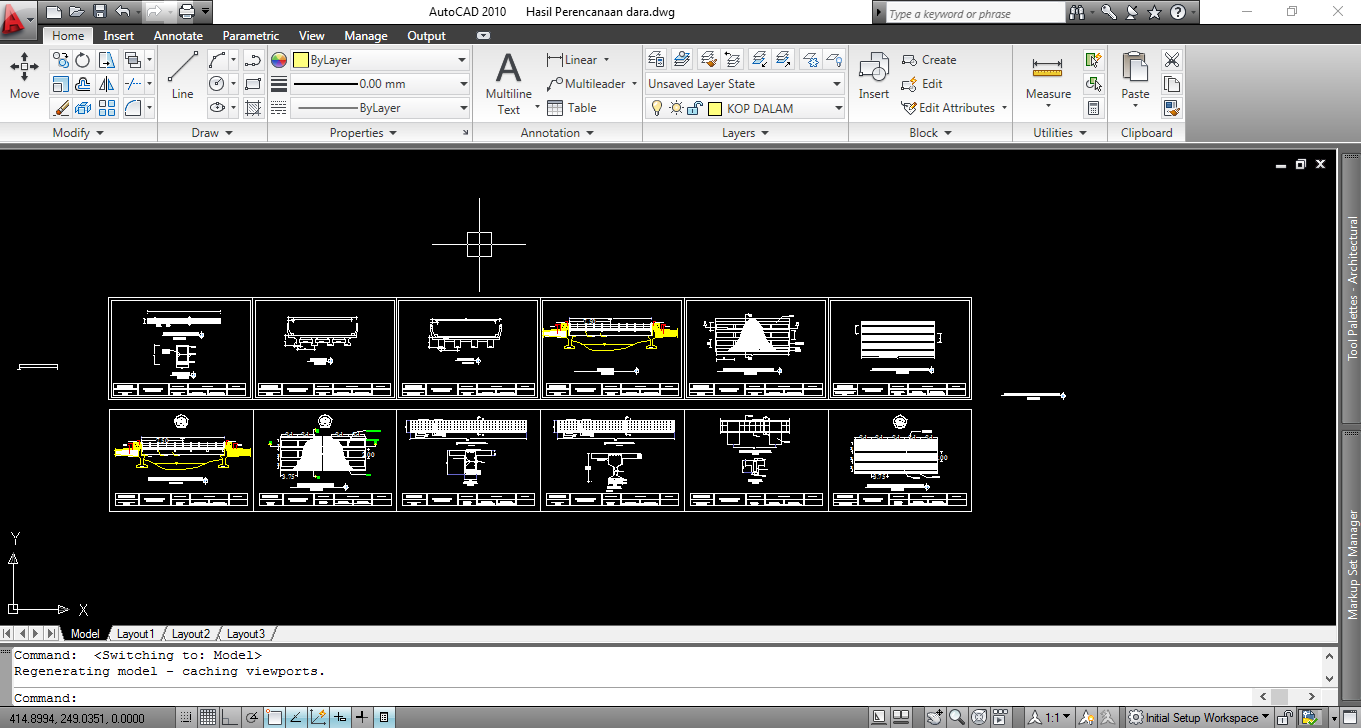Toggle the lock on the KOP DALAM layer
The image size is (1361, 728).
[694, 107]
